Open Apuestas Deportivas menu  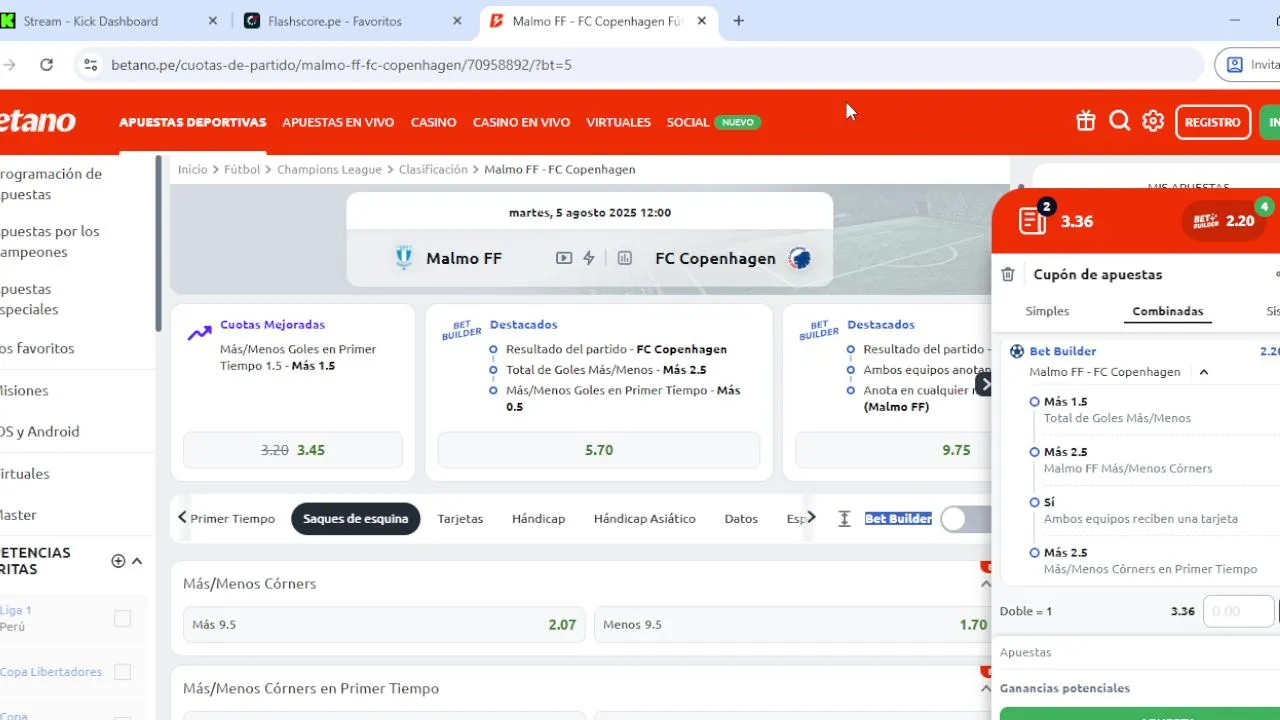tap(193, 122)
